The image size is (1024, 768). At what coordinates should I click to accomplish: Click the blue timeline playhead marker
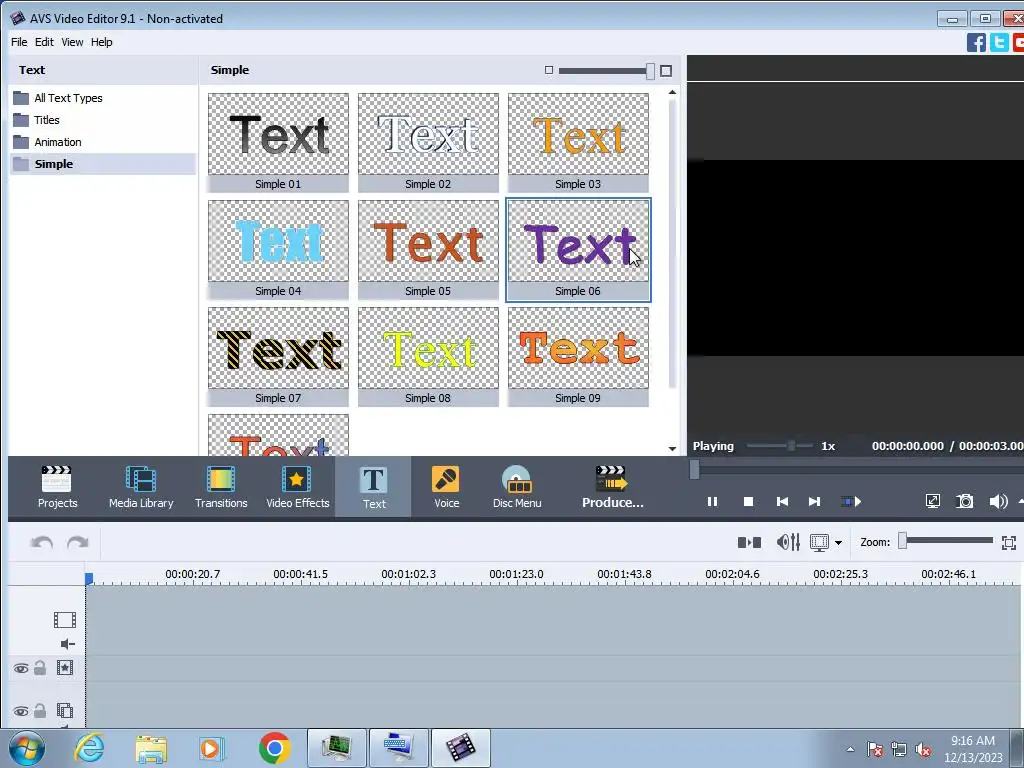pyautogui.click(x=89, y=579)
